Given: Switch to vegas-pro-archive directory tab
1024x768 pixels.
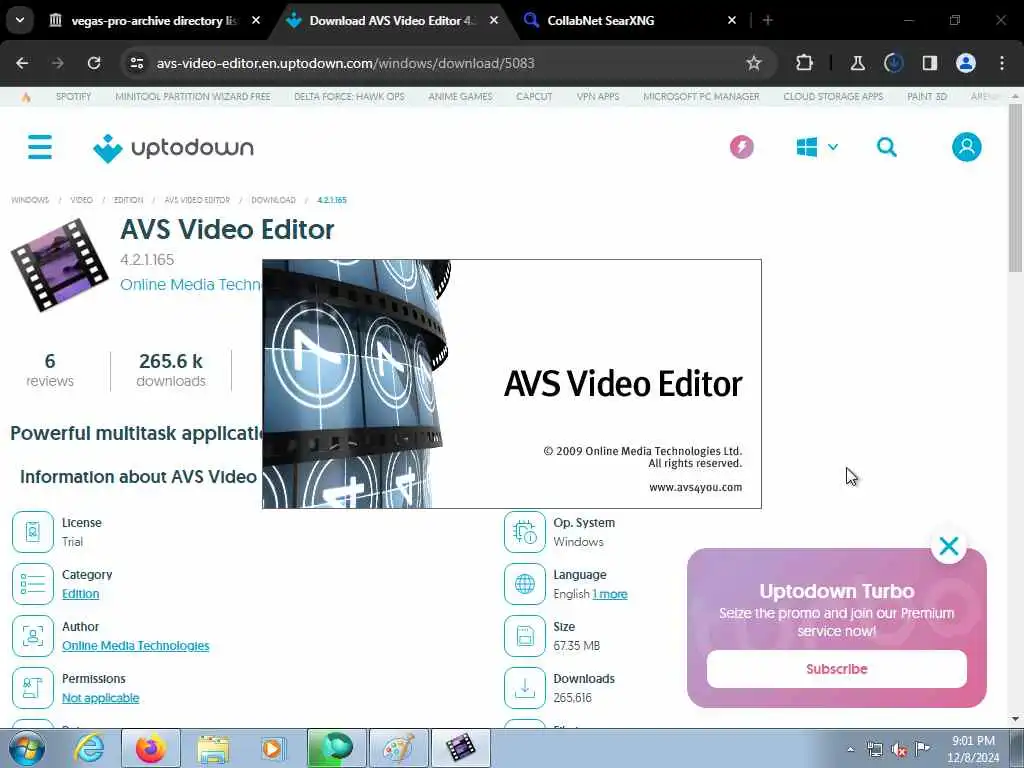Looking at the screenshot, I should coord(154,21).
